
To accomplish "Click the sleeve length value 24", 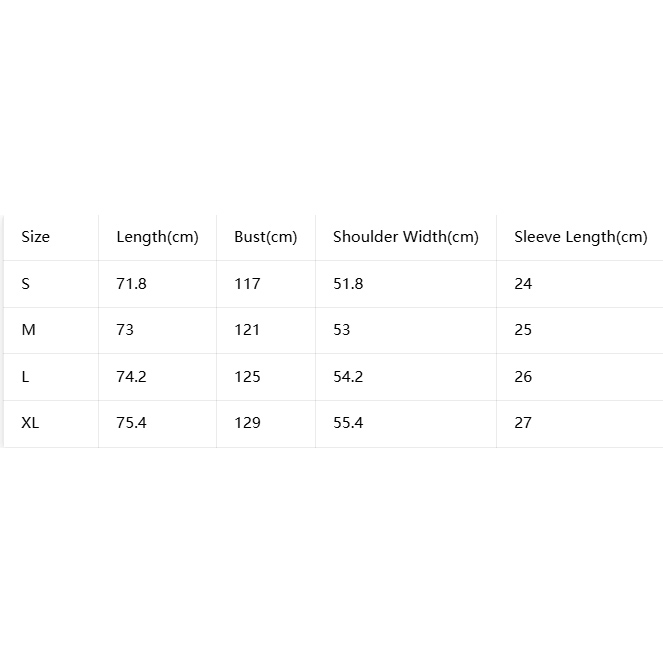I will (x=523, y=284).
